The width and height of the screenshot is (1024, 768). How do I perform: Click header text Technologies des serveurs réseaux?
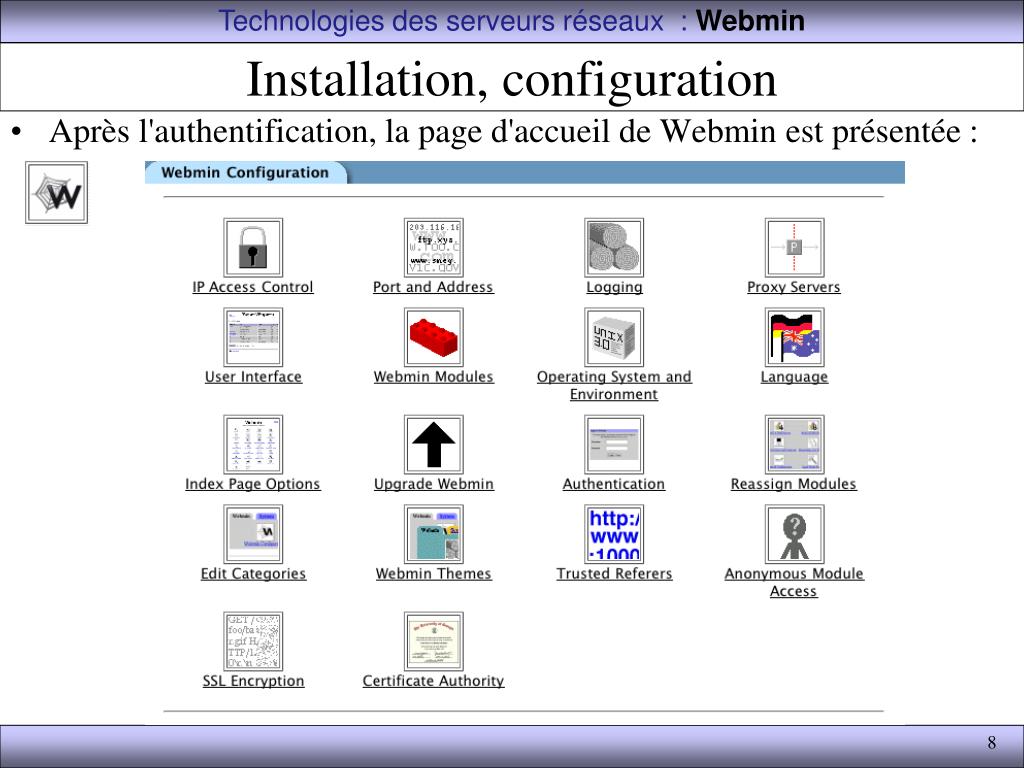coord(441,21)
